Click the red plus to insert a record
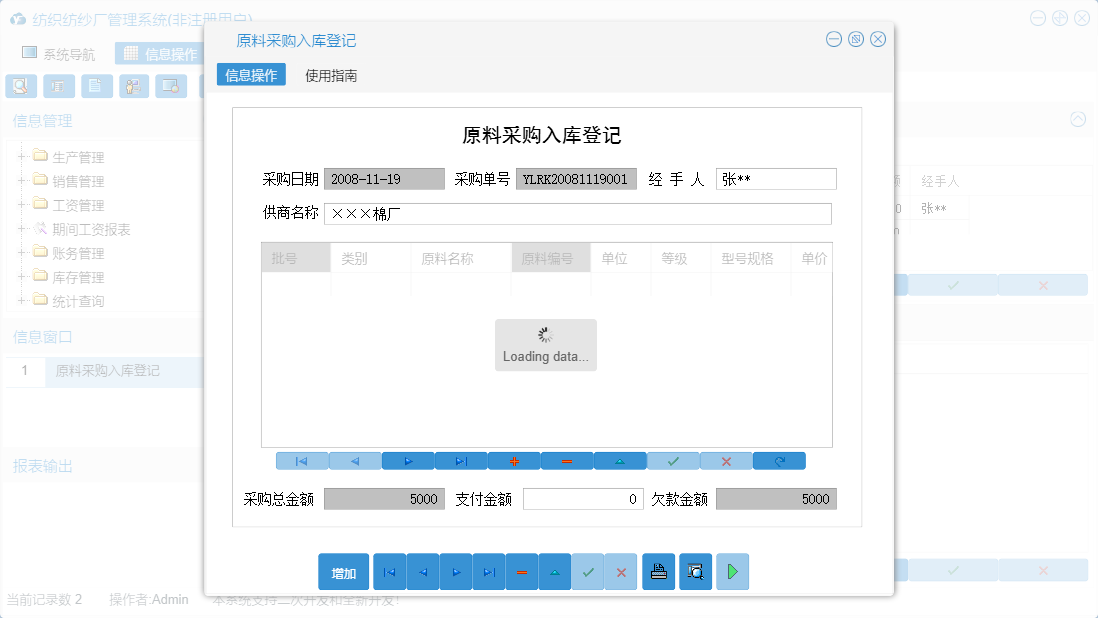 [512, 460]
